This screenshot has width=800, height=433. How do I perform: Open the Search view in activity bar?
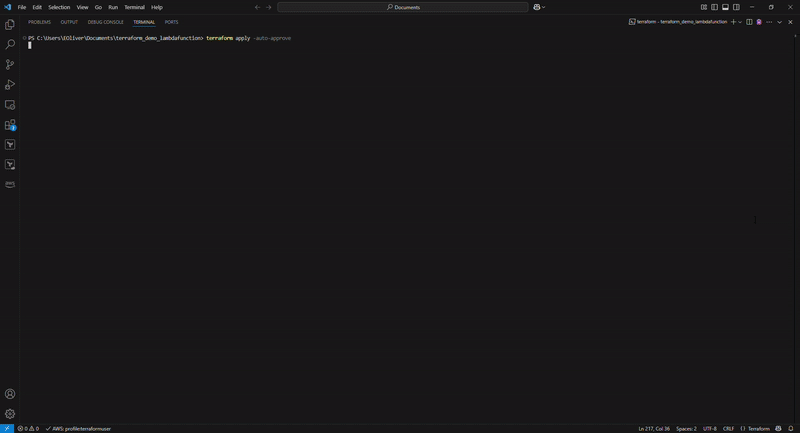click(x=10, y=44)
